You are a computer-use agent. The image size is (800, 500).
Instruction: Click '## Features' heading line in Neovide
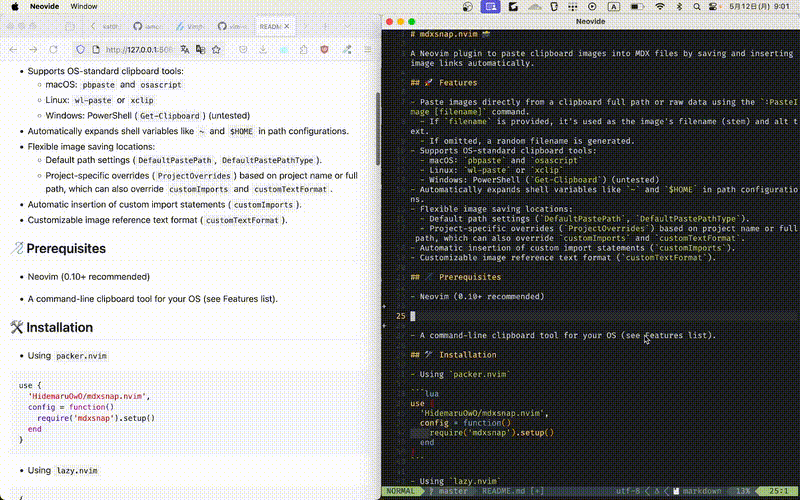[444, 83]
